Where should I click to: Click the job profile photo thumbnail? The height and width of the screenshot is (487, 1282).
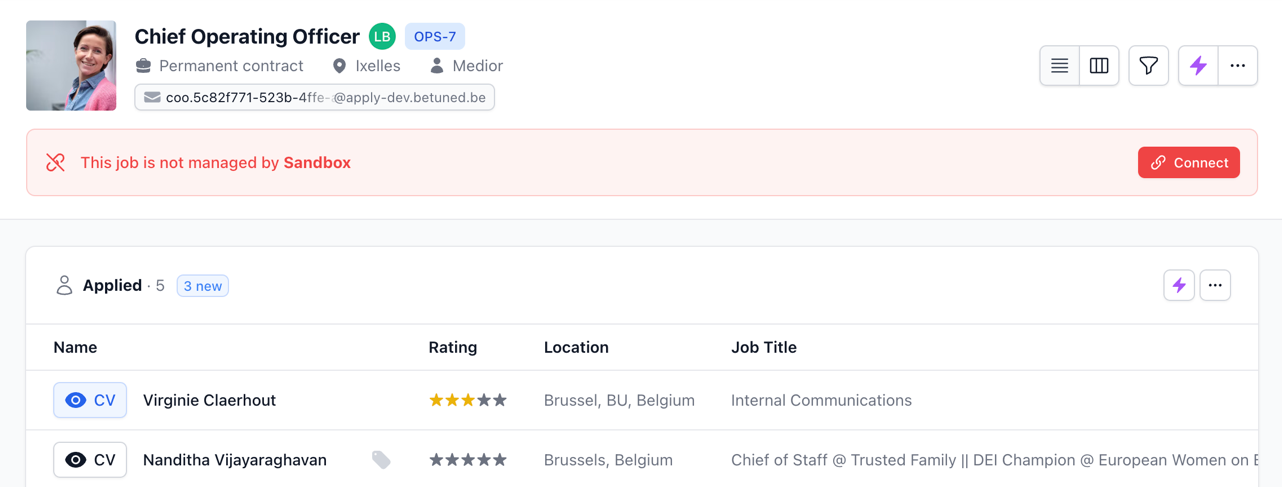pyautogui.click(x=71, y=66)
